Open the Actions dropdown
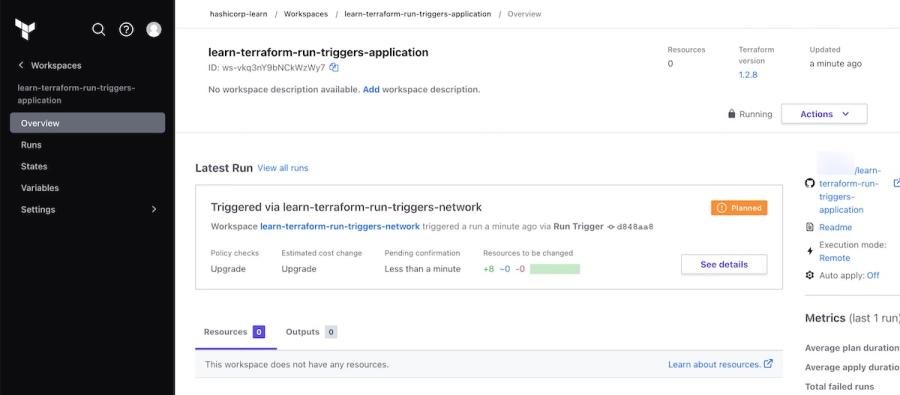Image resolution: width=900 pixels, height=395 pixels. [x=824, y=114]
